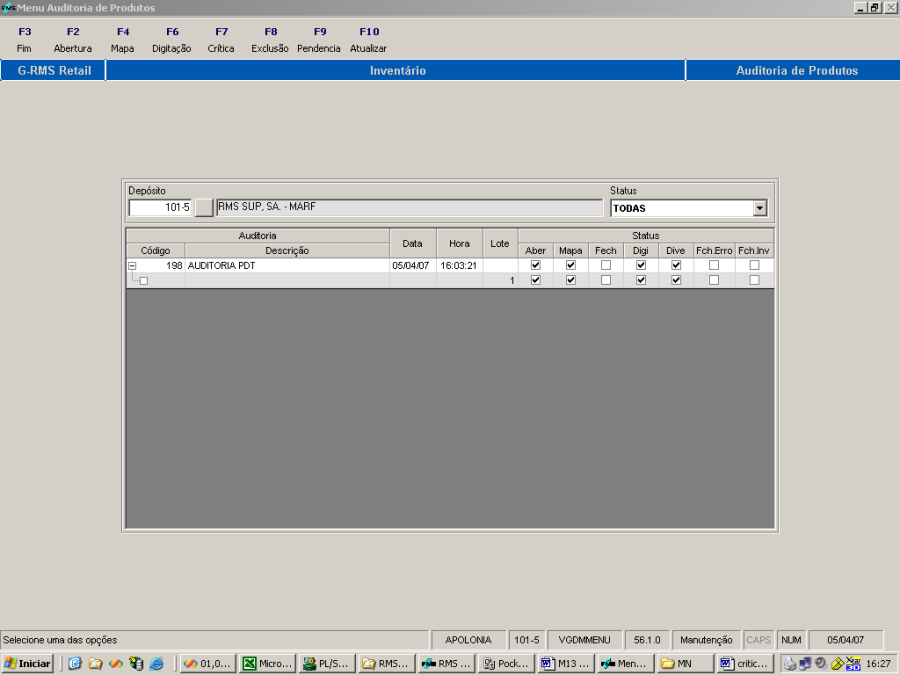Open F9 Pendencia option

click(319, 40)
